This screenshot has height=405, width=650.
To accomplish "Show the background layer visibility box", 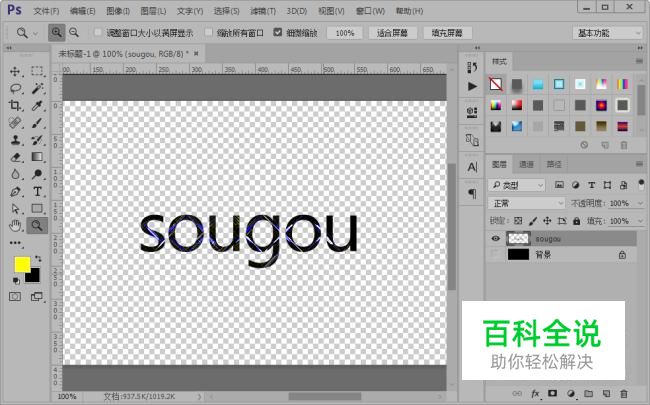I will coord(495,254).
